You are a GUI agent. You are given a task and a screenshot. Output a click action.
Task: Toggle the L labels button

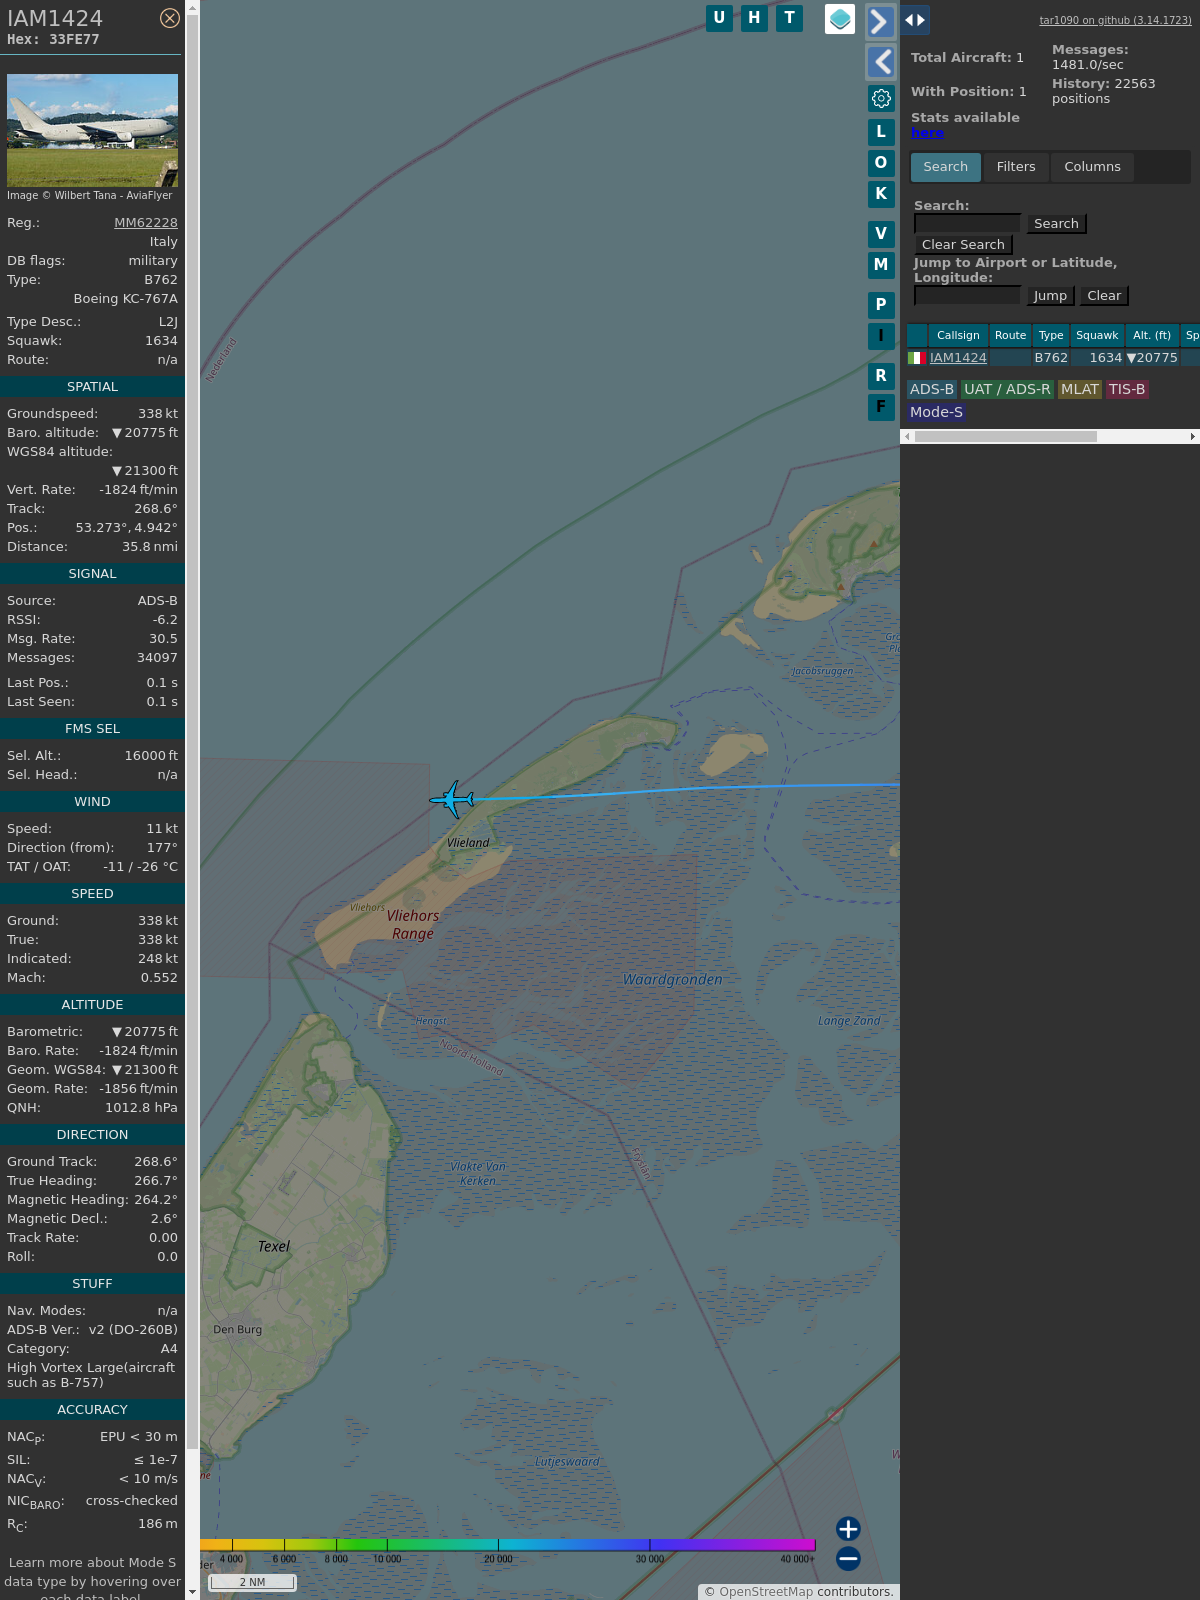[x=881, y=132]
